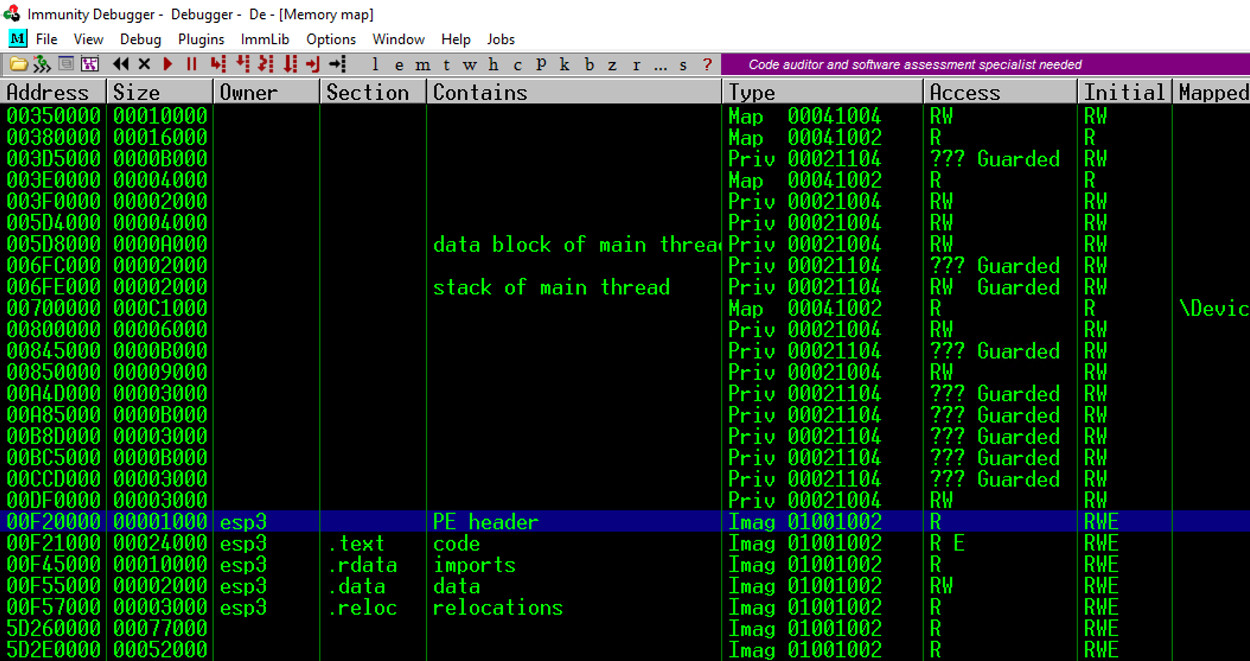
Task: Click the Step over icon
Action: pos(241,64)
